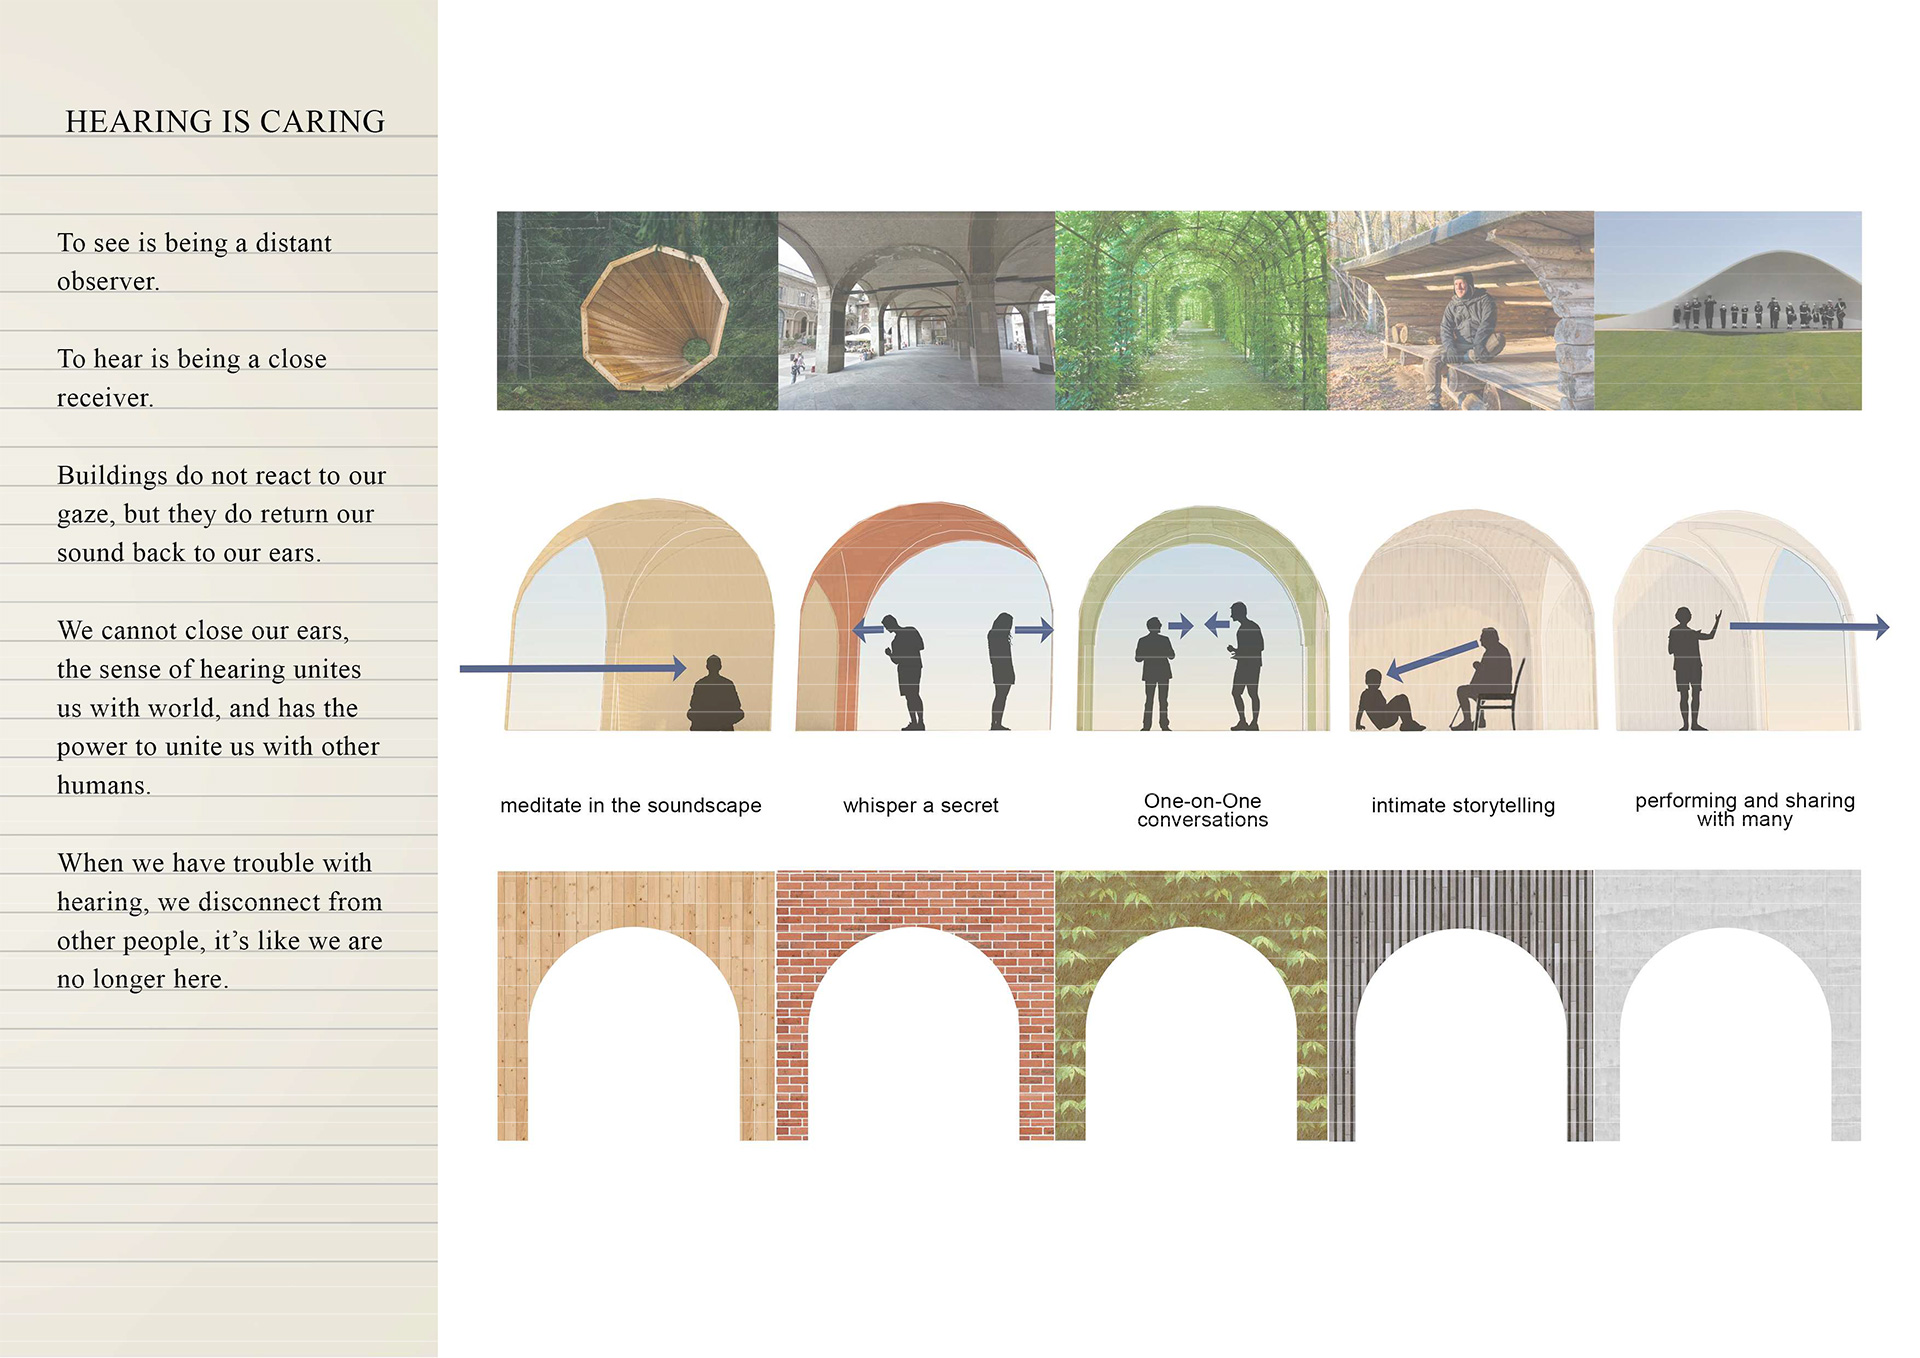Click the HEARING IS CARING title

tap(225, 121)
